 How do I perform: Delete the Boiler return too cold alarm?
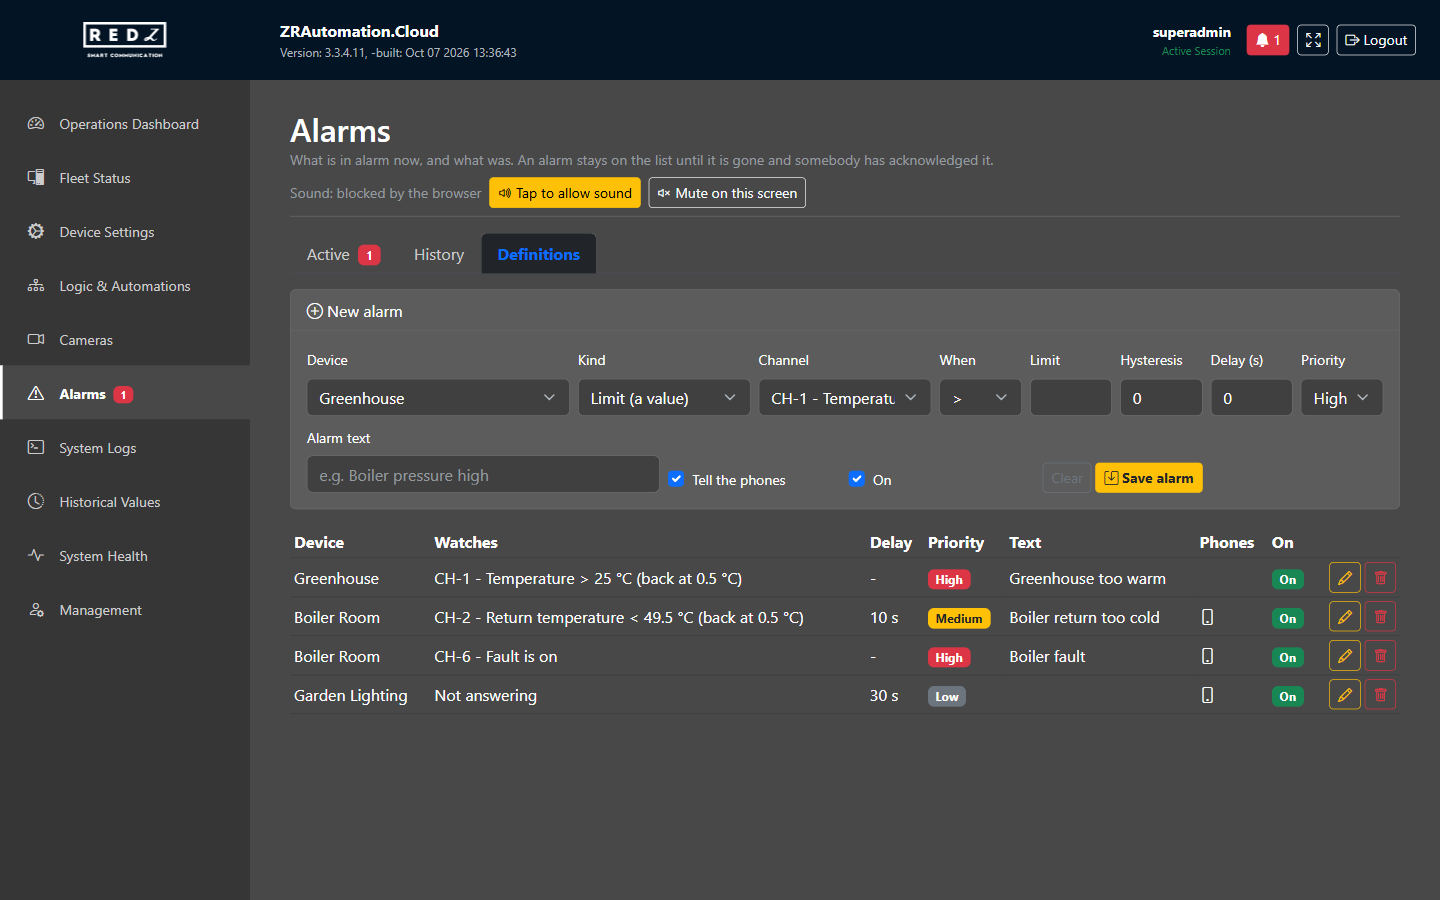click(1380, 617)
